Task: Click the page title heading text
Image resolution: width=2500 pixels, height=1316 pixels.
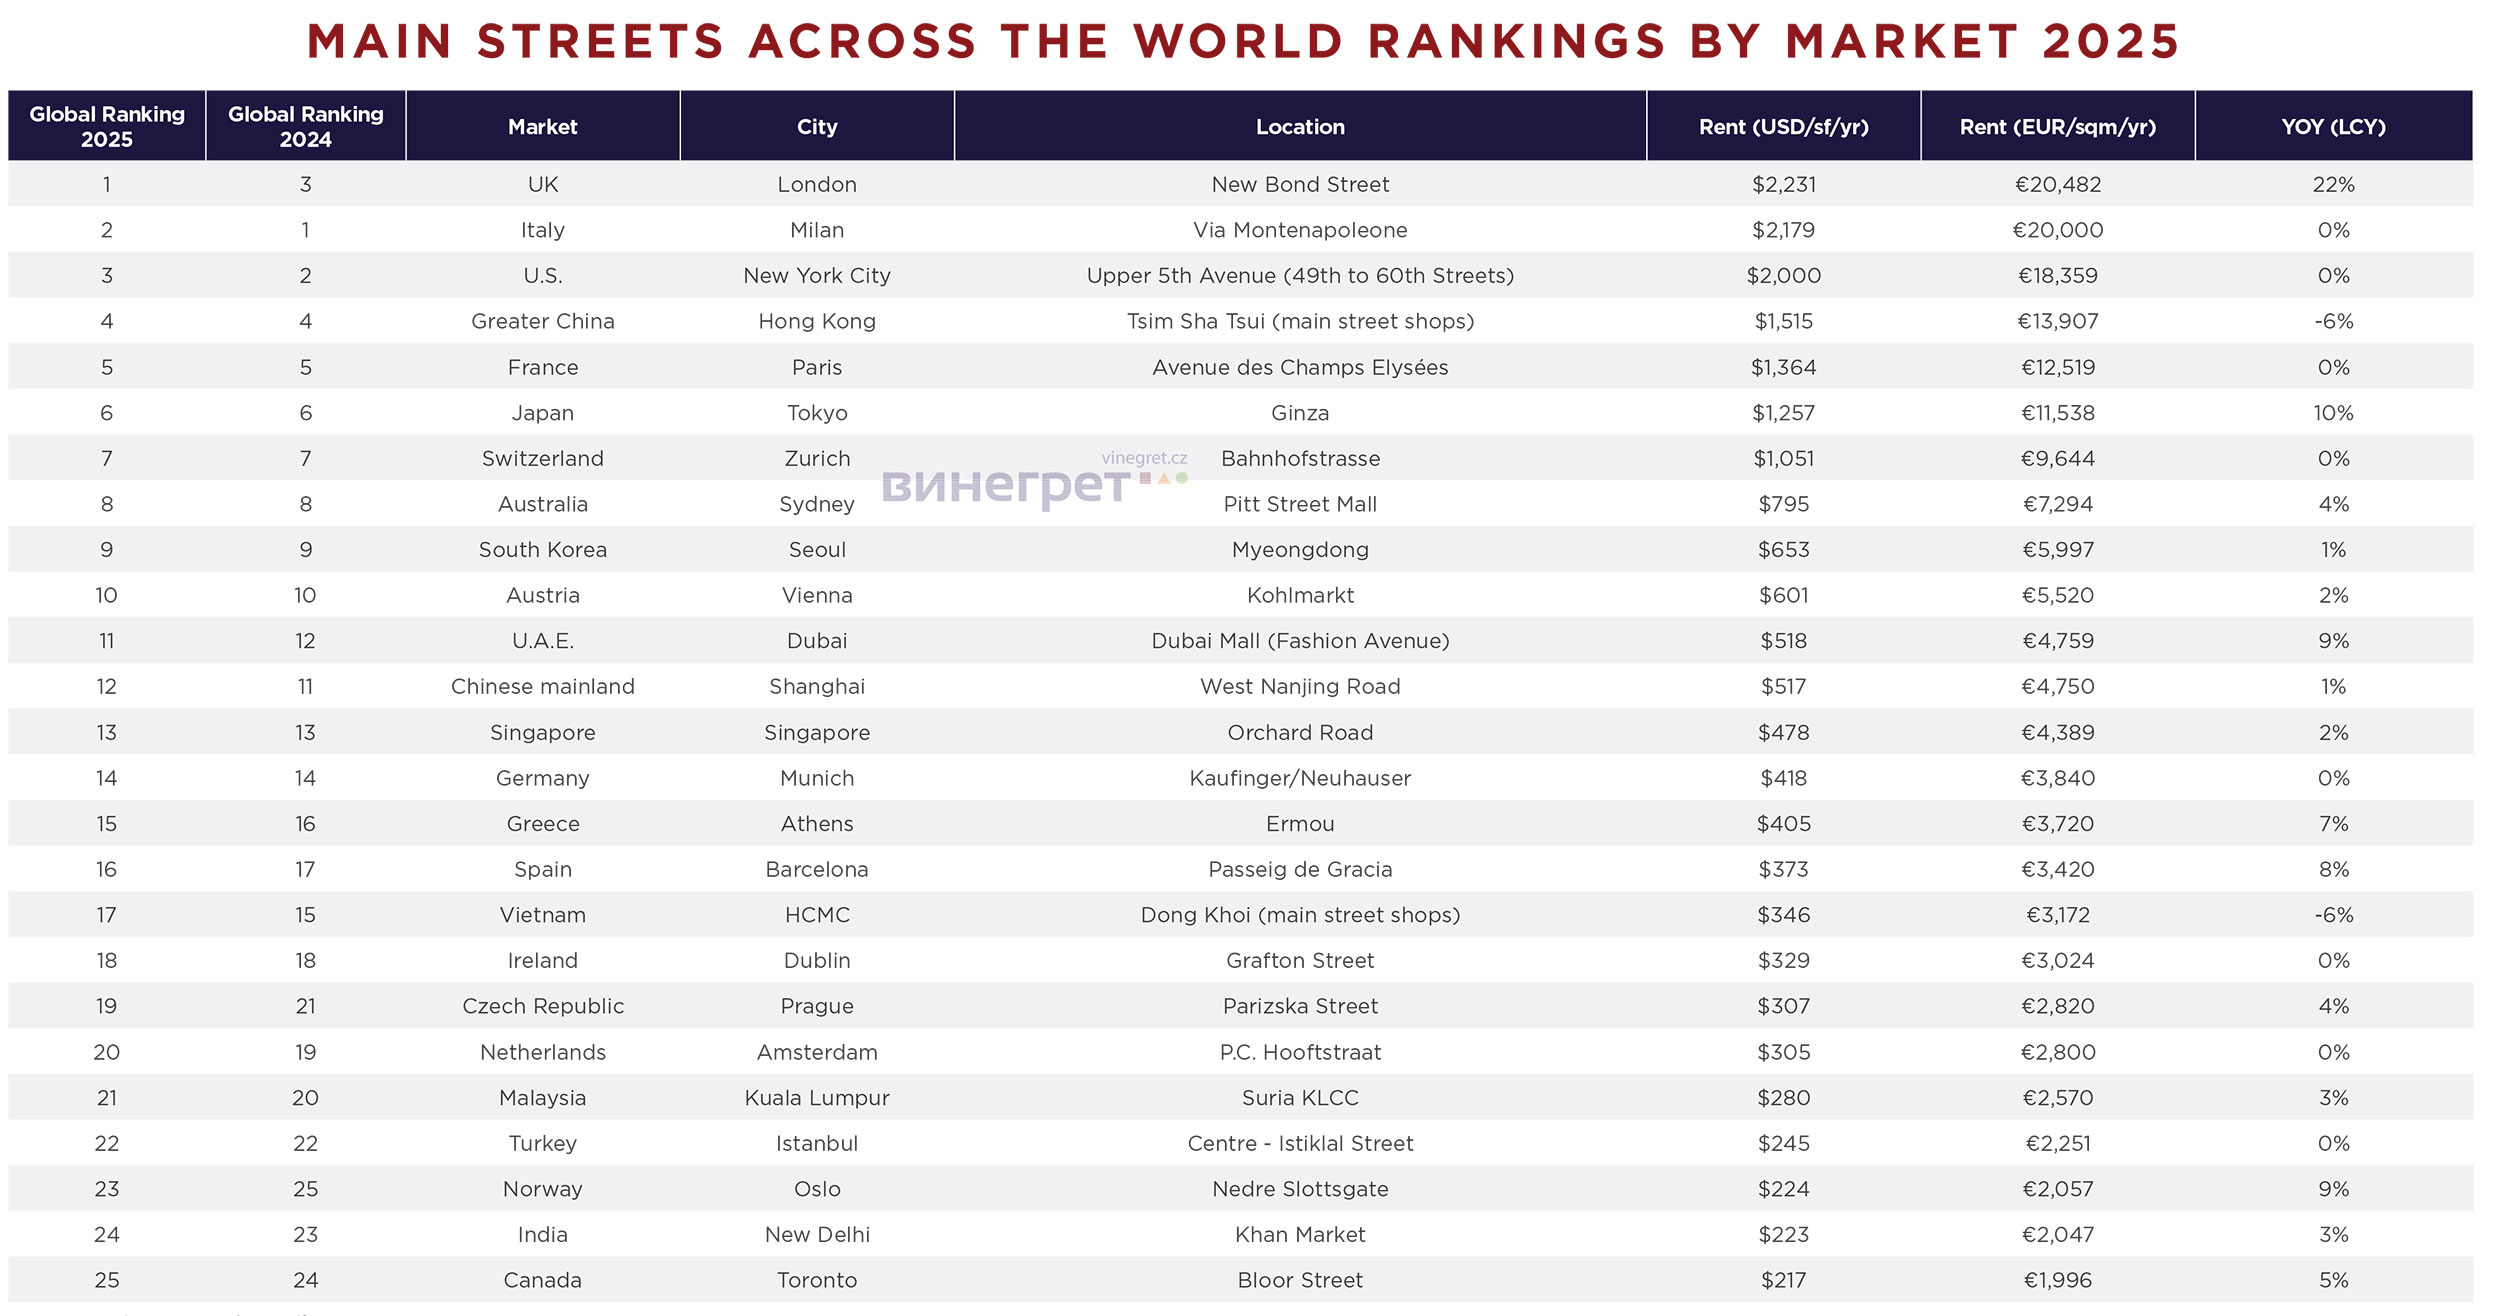Action: (1242, 42)
